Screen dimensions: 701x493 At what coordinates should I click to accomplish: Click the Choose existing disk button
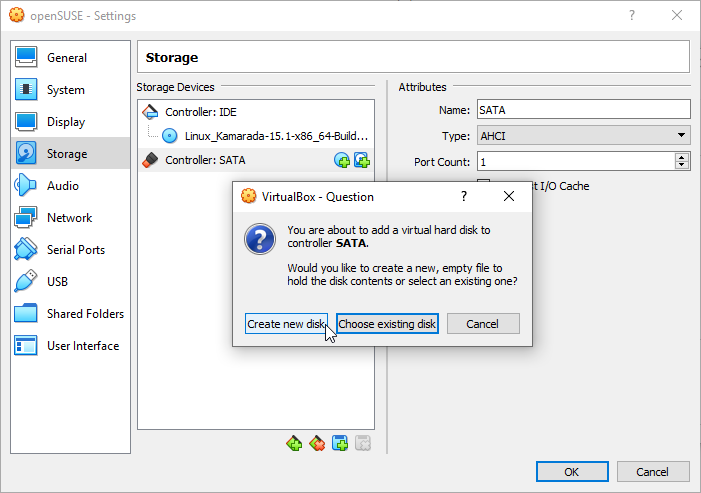(x=387, y=324)
